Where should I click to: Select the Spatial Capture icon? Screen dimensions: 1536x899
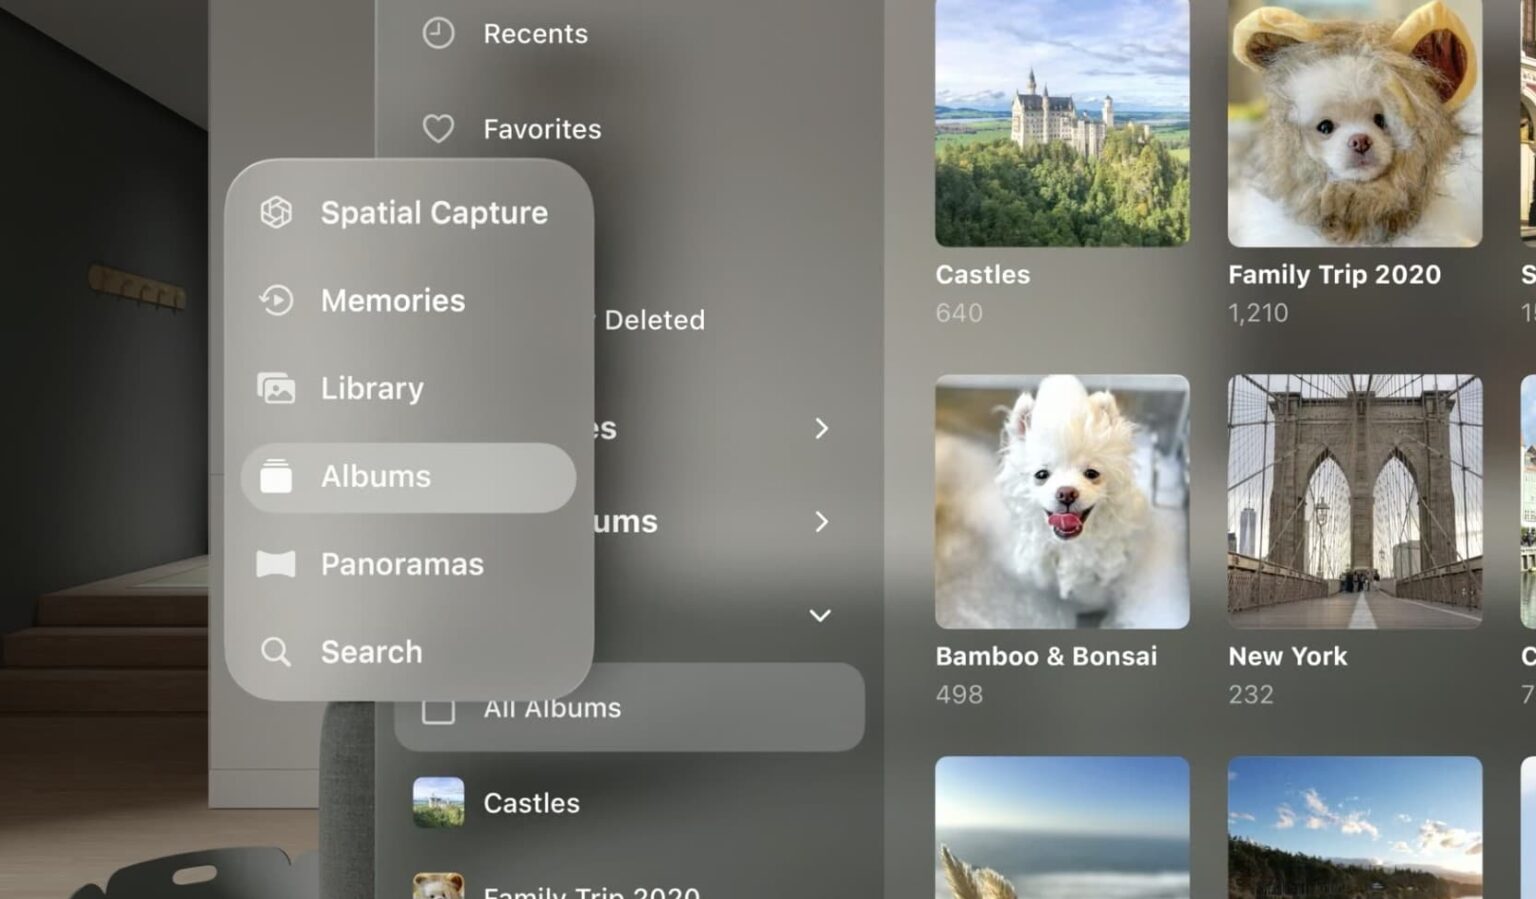(275, 212)
